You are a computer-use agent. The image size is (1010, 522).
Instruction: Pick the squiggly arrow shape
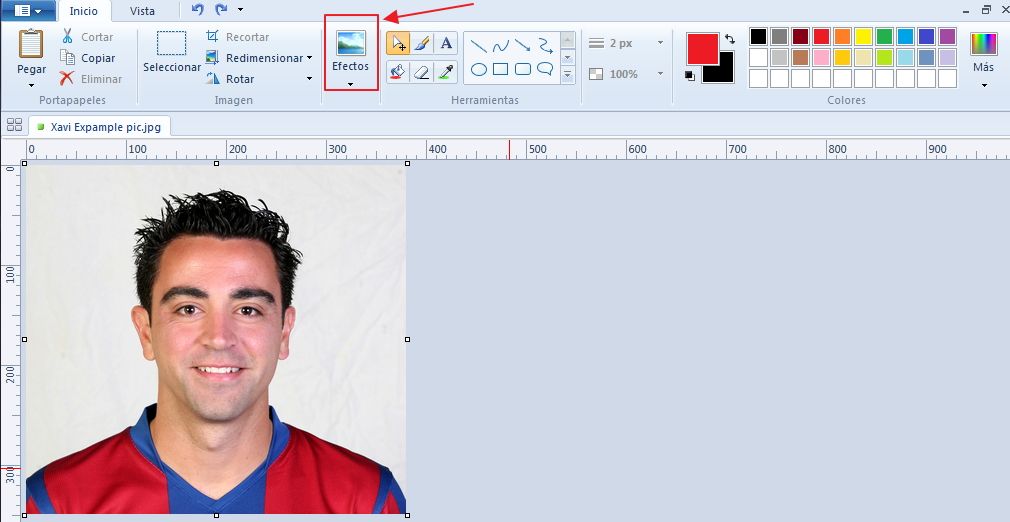[x=546, y=46]
